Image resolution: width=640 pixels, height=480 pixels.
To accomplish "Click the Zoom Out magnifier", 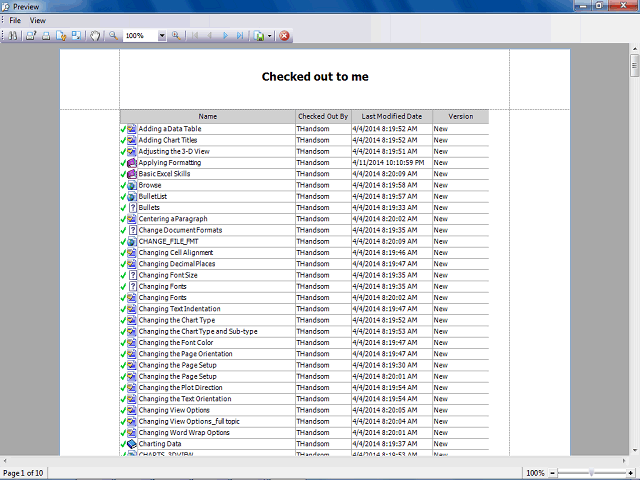I will [113, 36].
